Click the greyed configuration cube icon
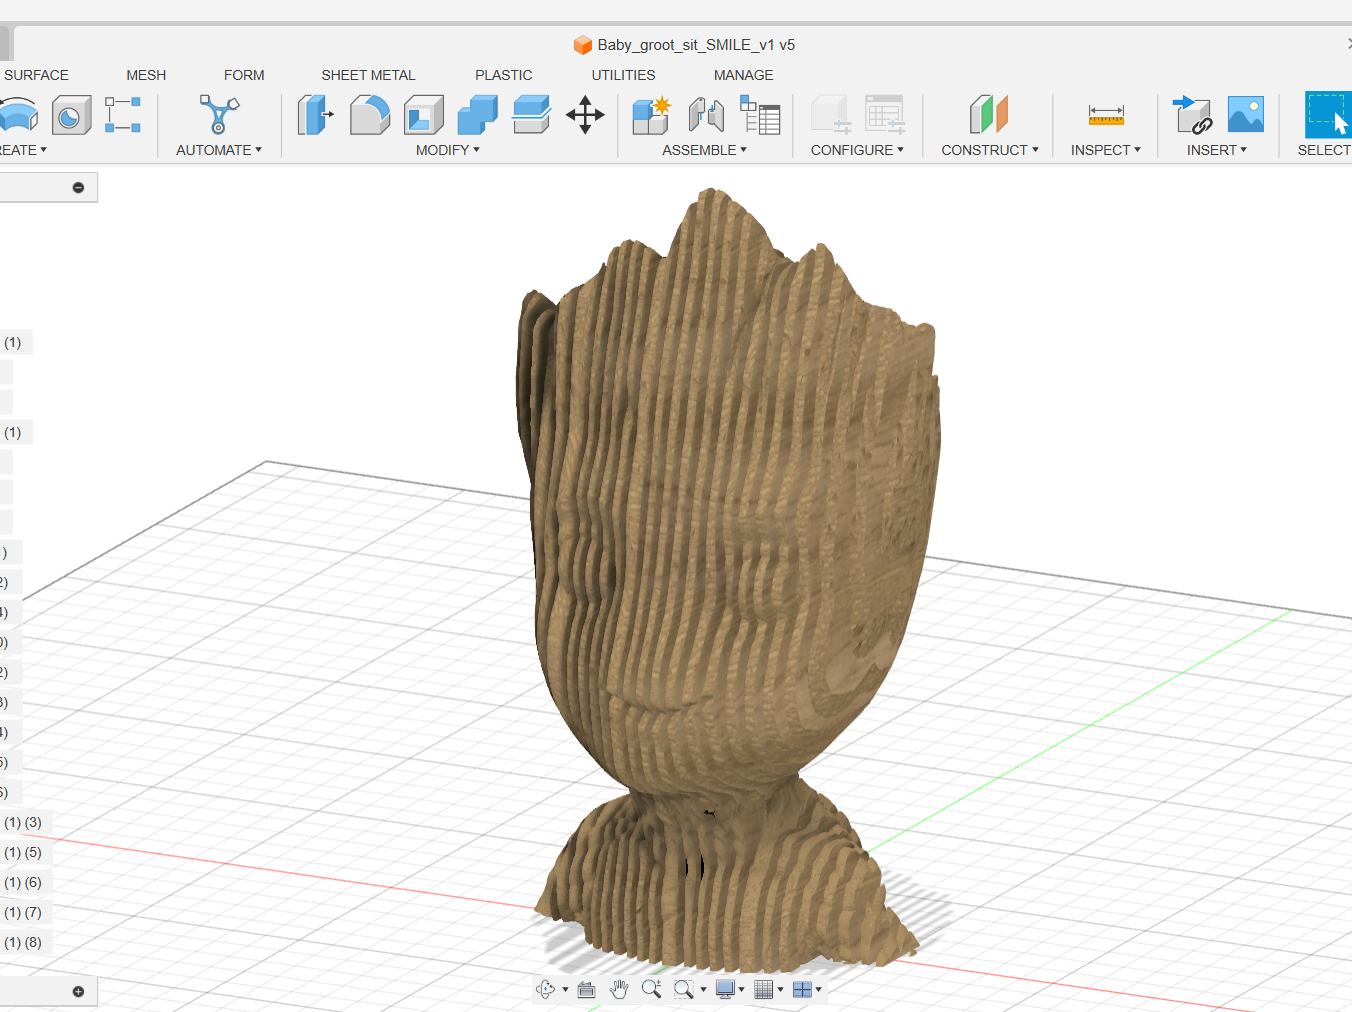Image resolution: width=1352 pixels, height=1012 pixels. point(831,115)
